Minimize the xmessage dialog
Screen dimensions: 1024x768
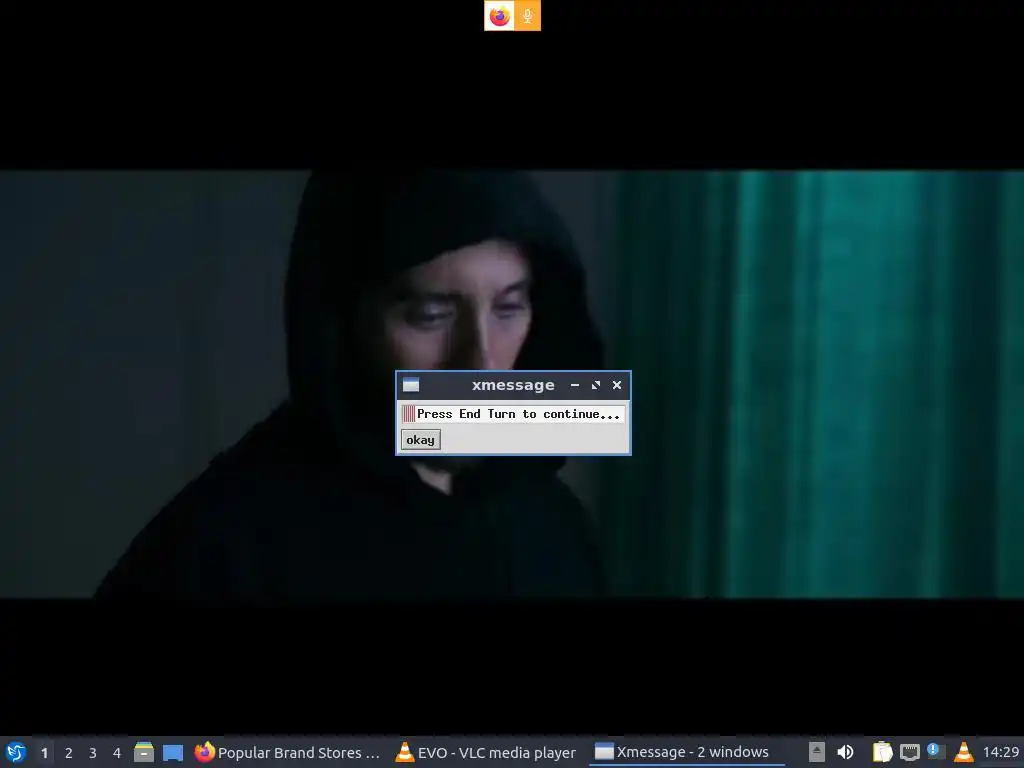(x=575, y=385)
